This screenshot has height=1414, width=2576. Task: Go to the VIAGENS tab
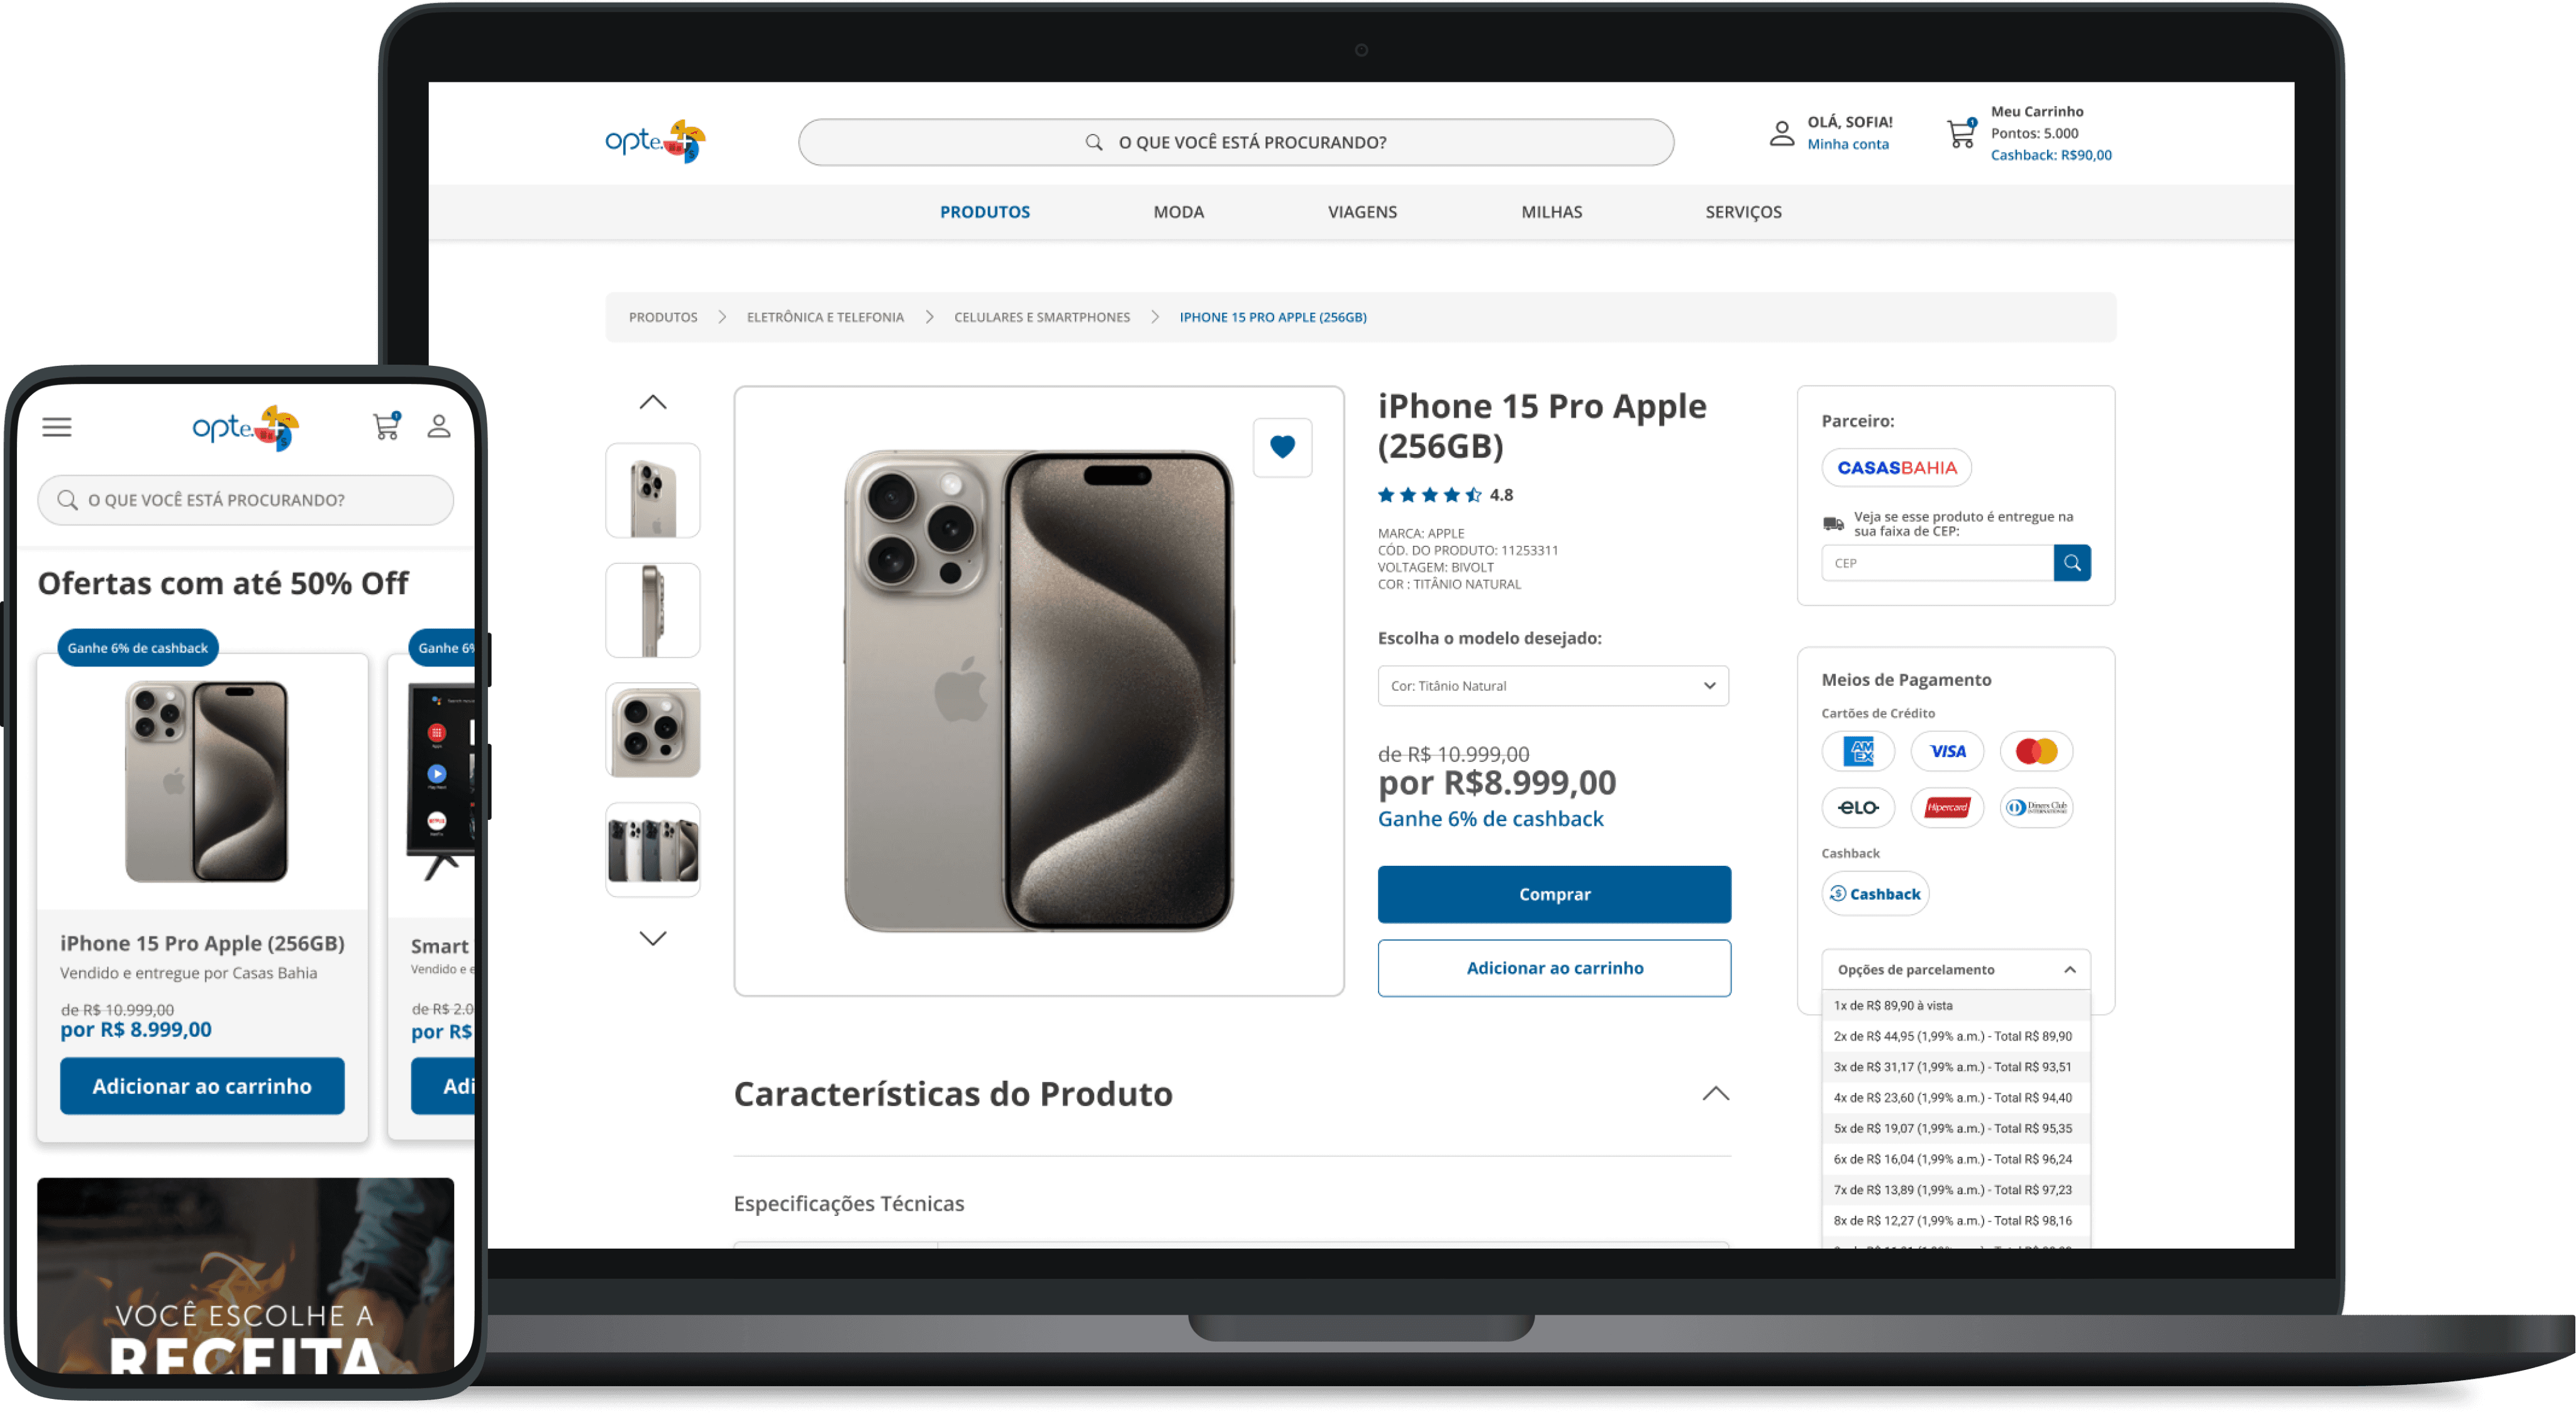(x=1362, y=212)
